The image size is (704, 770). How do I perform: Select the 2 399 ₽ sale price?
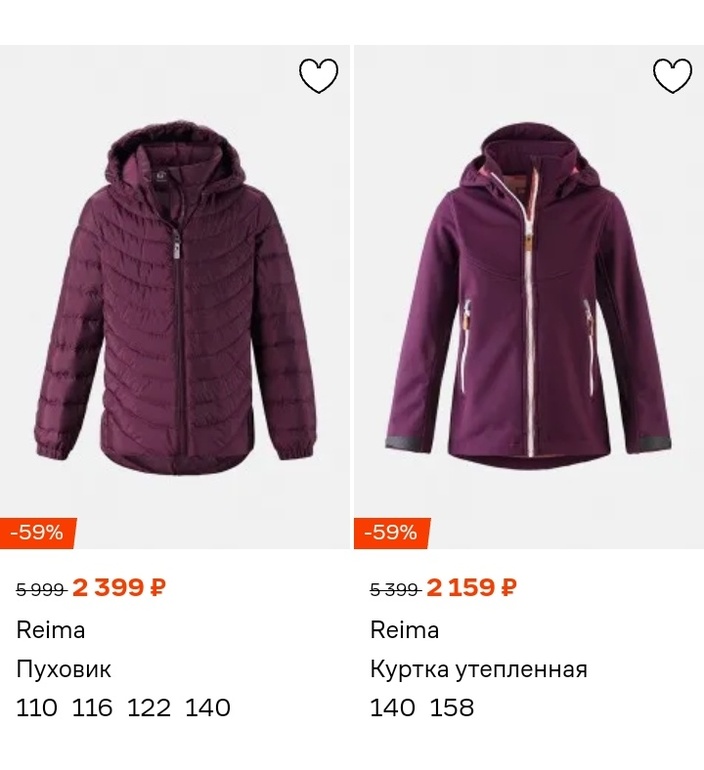pyautogui.click(x=119, y=588)
